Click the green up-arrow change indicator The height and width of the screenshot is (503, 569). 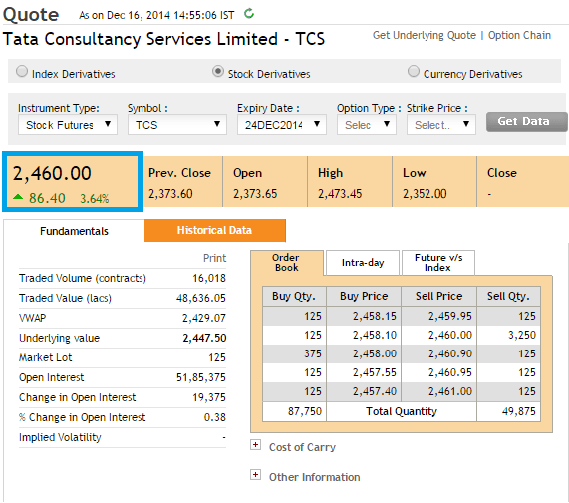coord(18,197)
